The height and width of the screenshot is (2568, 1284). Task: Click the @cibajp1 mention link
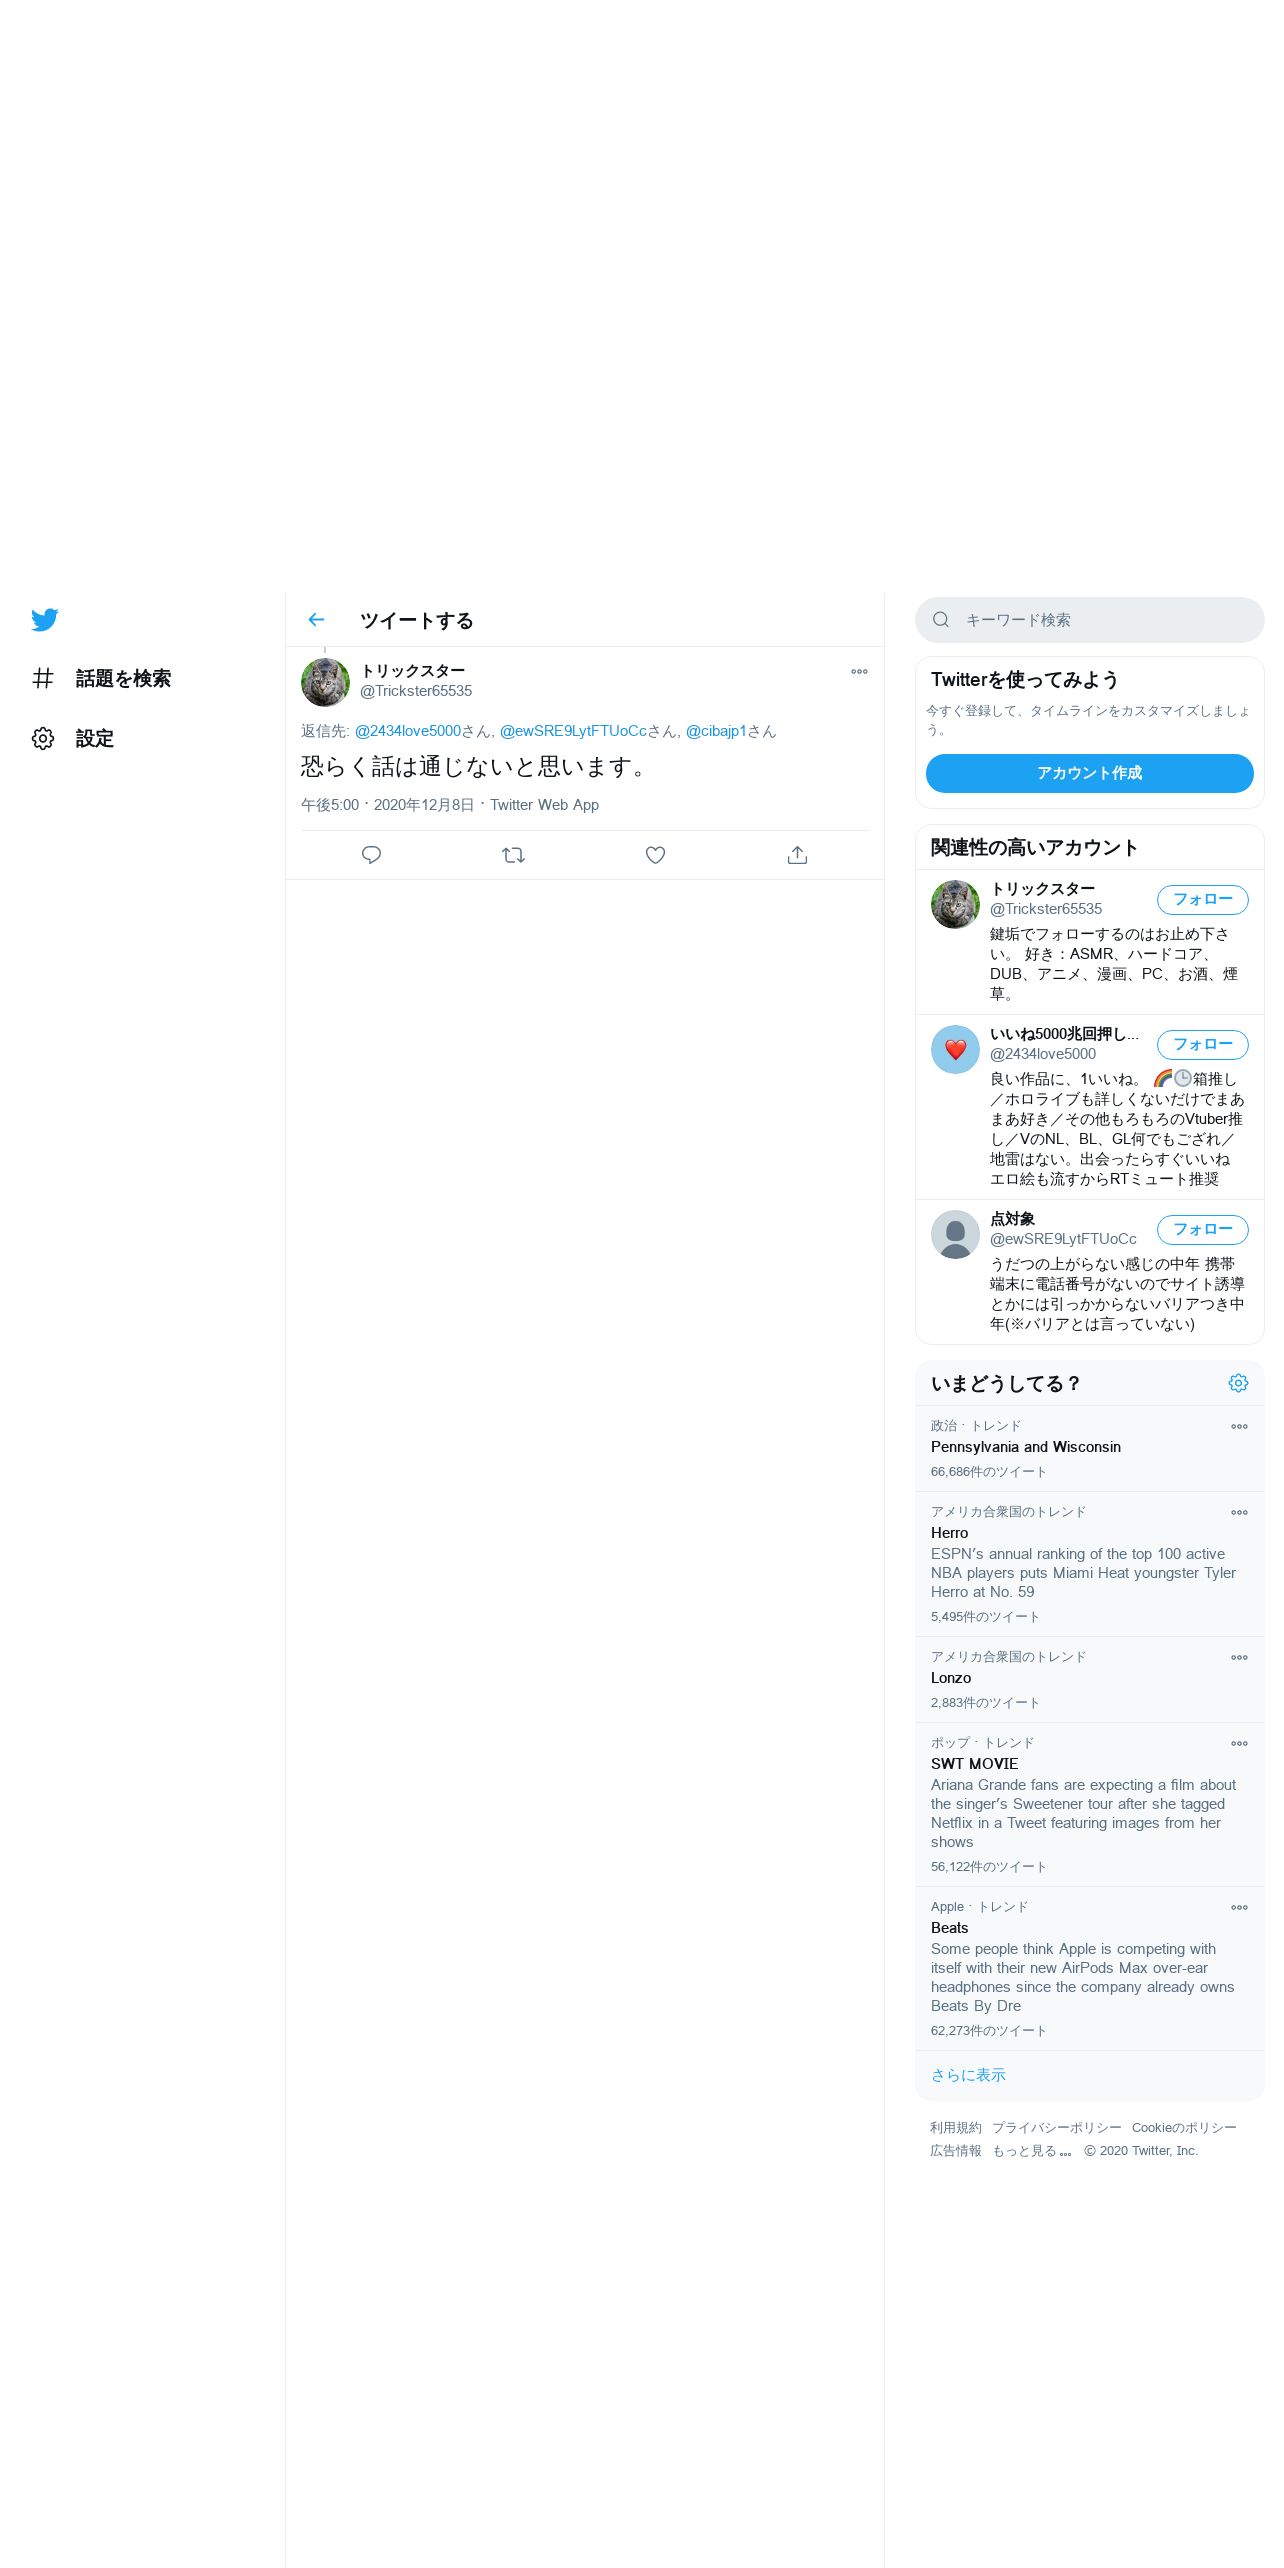pyautogui.click(x=716, y=731)
